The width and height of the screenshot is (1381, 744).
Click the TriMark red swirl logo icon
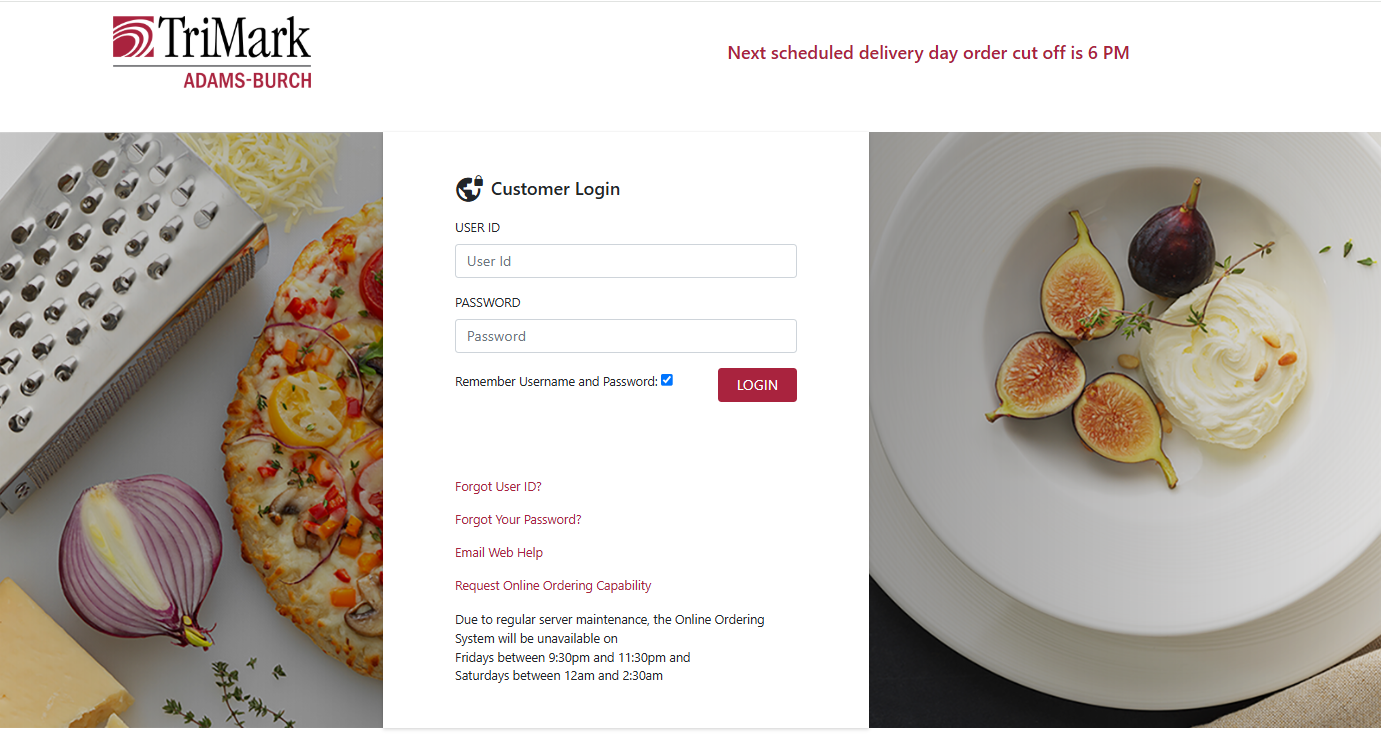[x=134, y=38]
